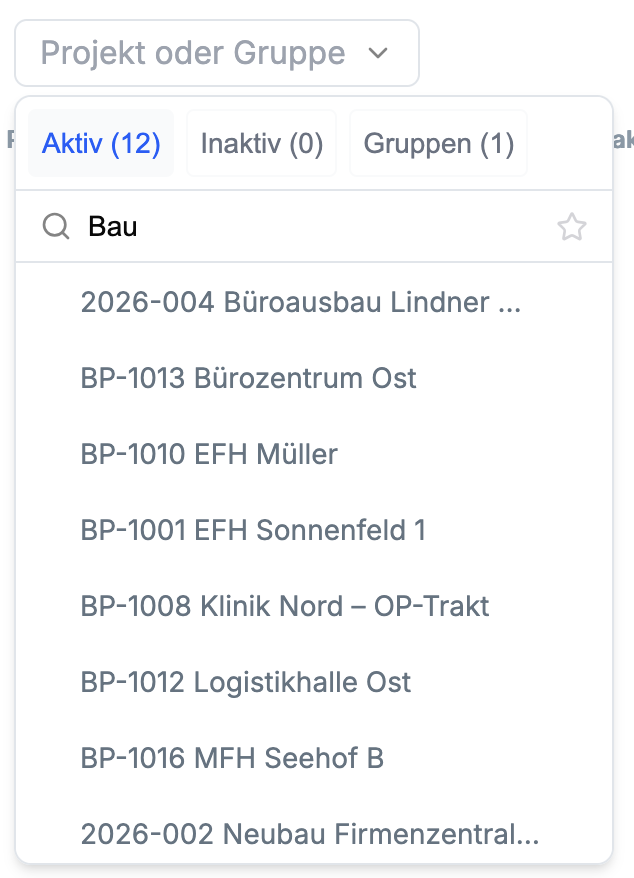The width and height of the screenshot is (634, 878).
Task: Open the Inaktiv (0) tab
Action: [x=262, y=144]
